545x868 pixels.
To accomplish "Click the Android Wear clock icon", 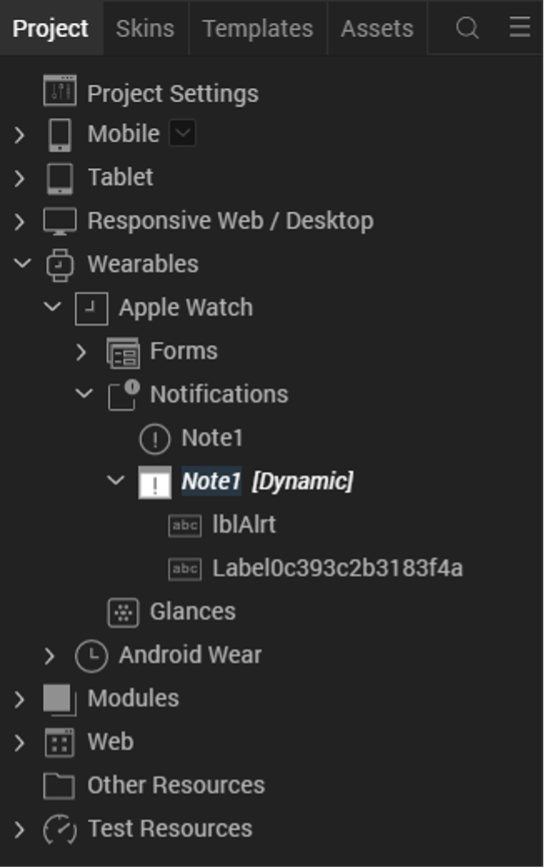I will tap(91, 656).
